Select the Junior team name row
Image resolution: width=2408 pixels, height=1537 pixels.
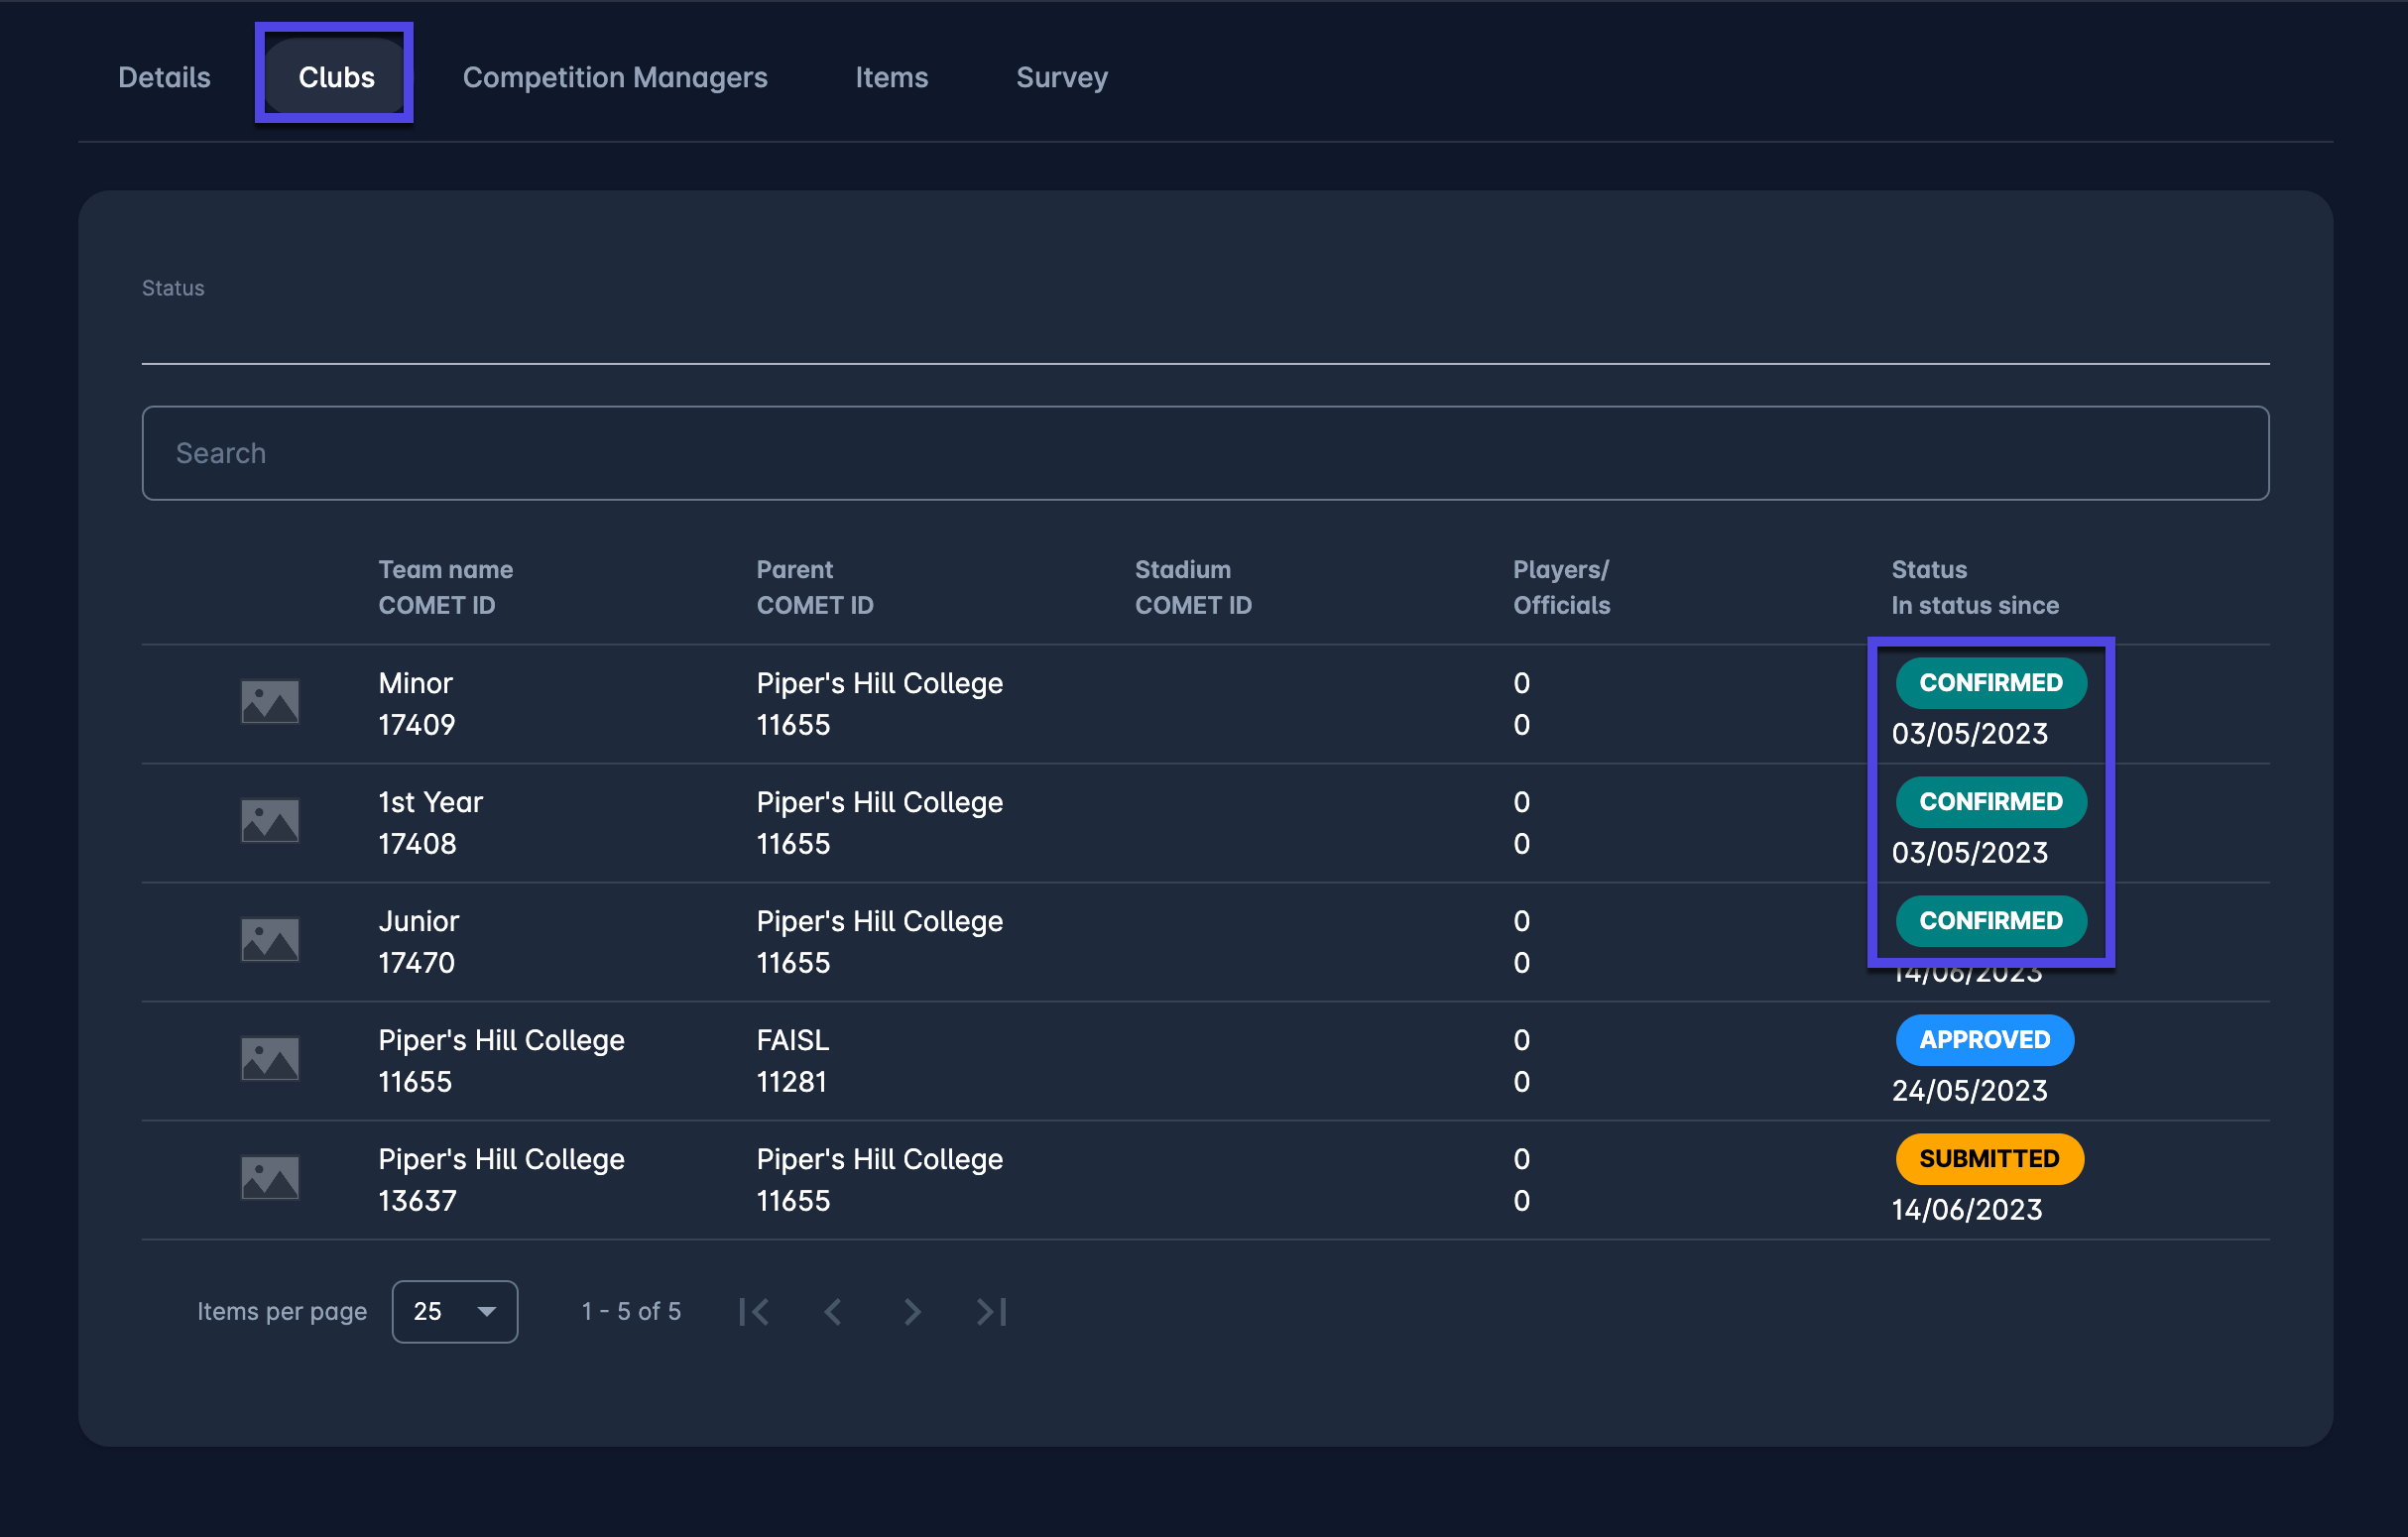[x=418, y=921]
